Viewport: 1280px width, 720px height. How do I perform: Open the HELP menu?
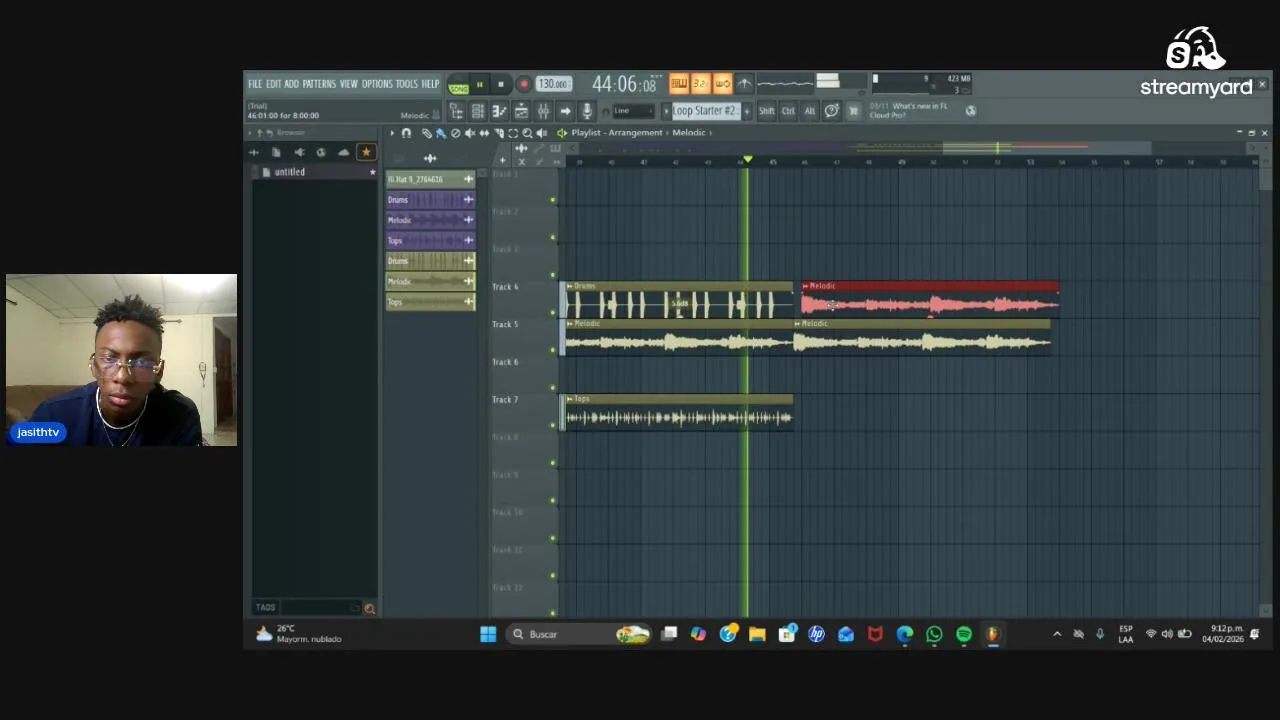[430, 84]
